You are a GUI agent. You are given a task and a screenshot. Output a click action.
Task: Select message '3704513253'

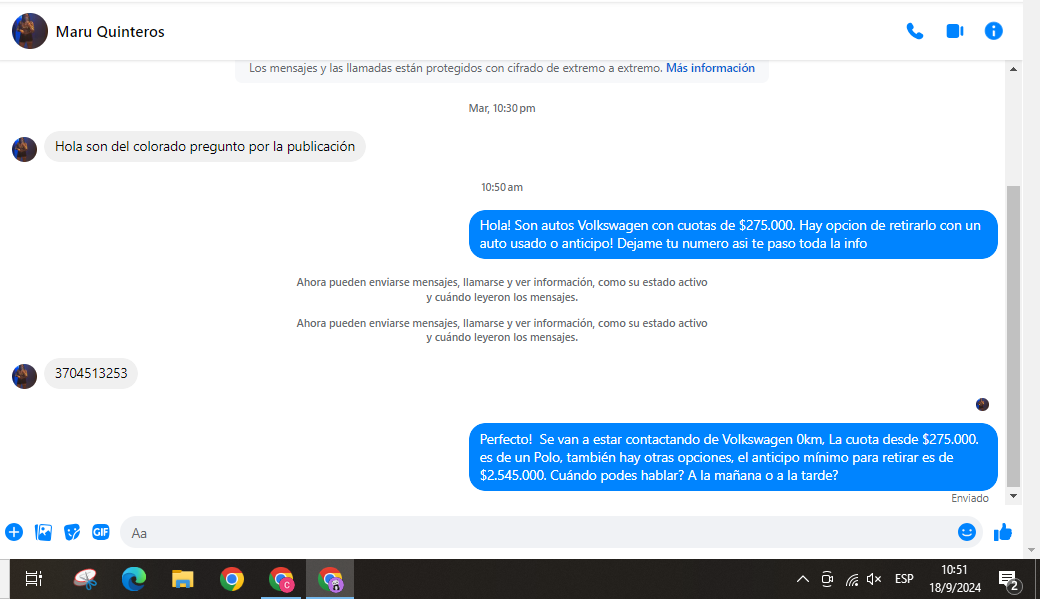(x=91, y=373)
